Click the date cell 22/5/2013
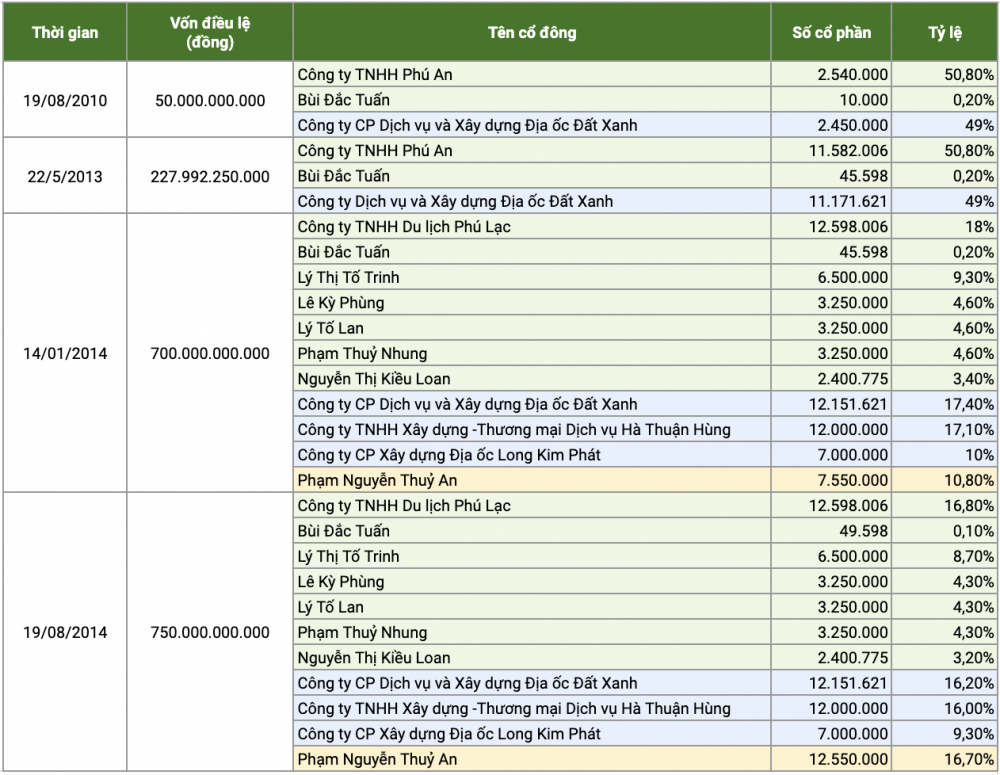The width and height of the screenshot is (1000, 775). pos(65,176)
